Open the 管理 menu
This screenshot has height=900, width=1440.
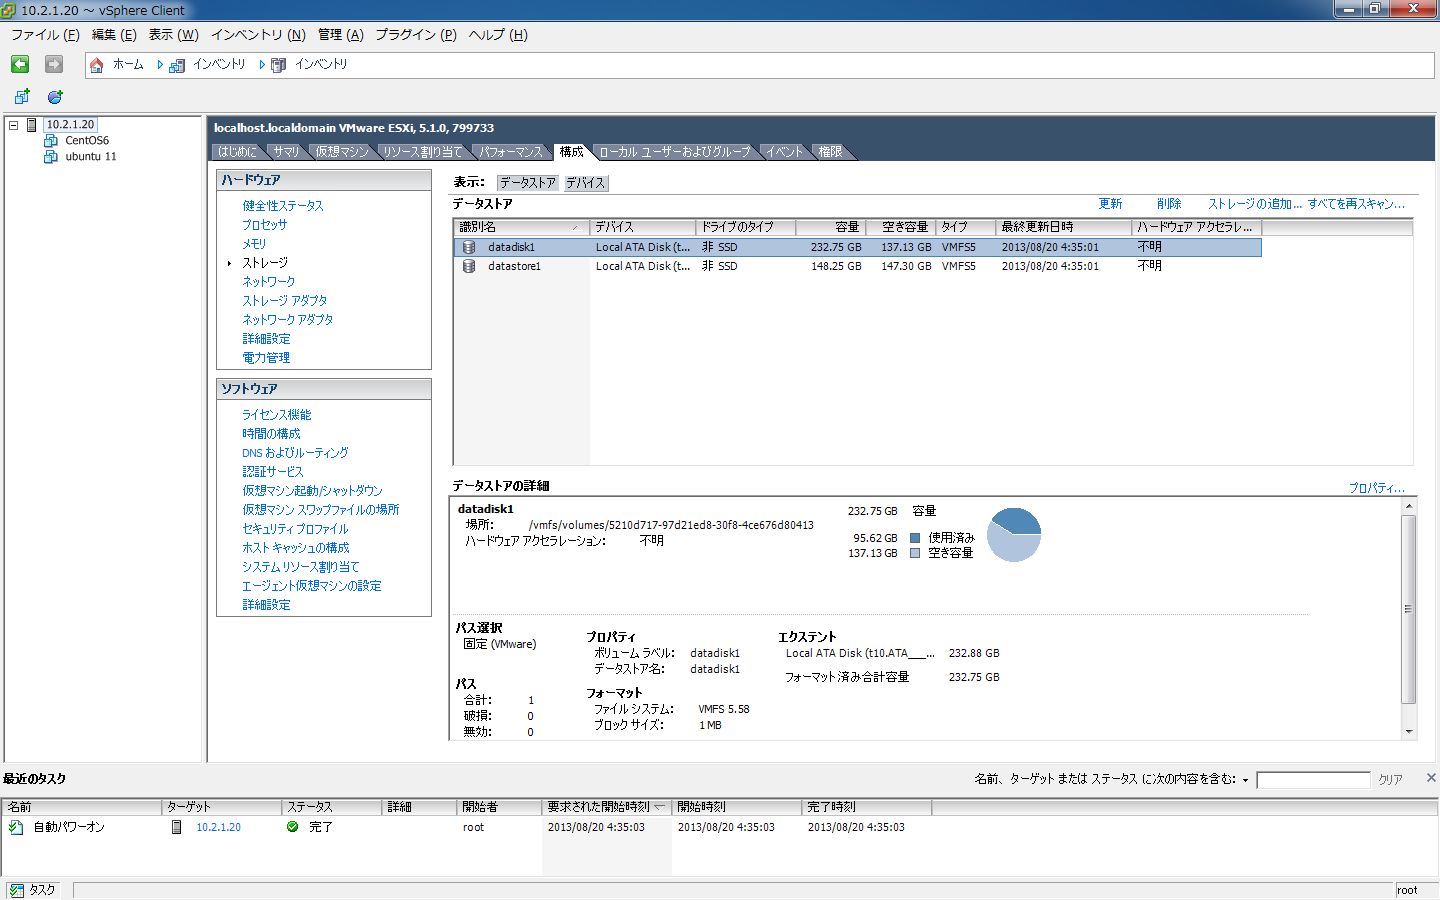[x=341, y=34]
